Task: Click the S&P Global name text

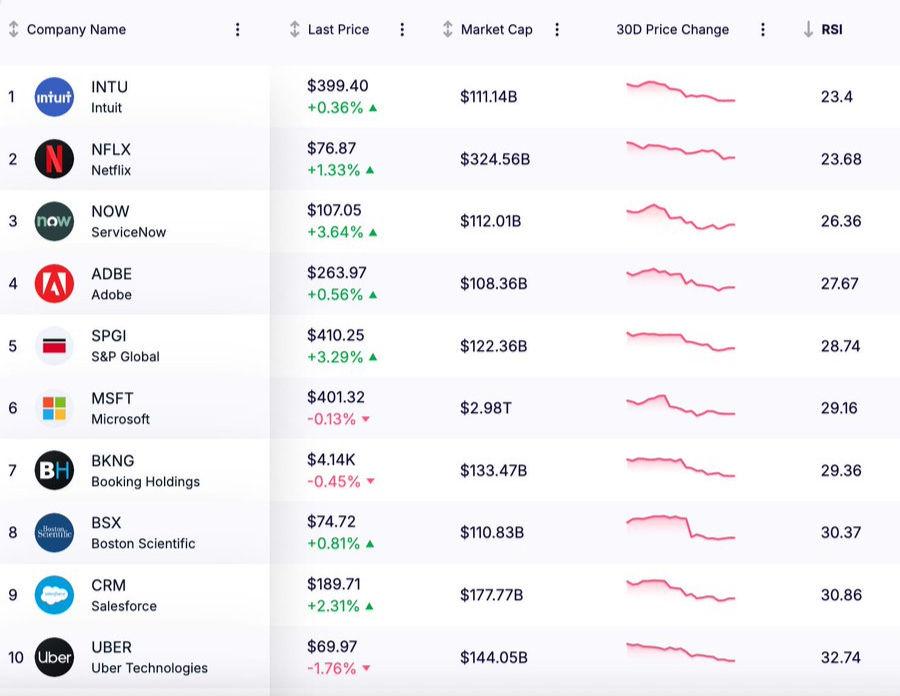Action: pyautogui.click(x=126, y=356)
